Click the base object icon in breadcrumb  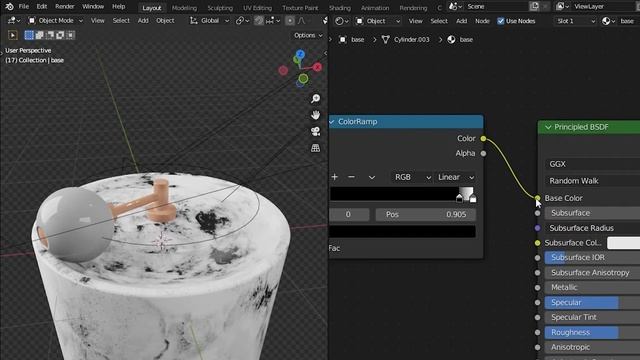[x=343, y=40]
